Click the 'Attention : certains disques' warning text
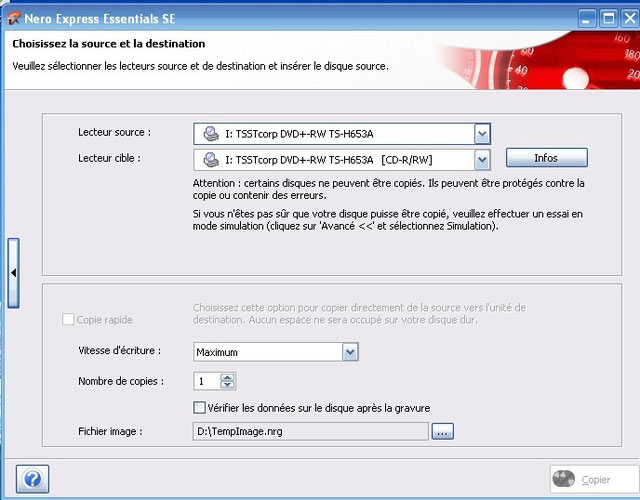Screen dimensions: 640x500 click(x=388, y=189)
